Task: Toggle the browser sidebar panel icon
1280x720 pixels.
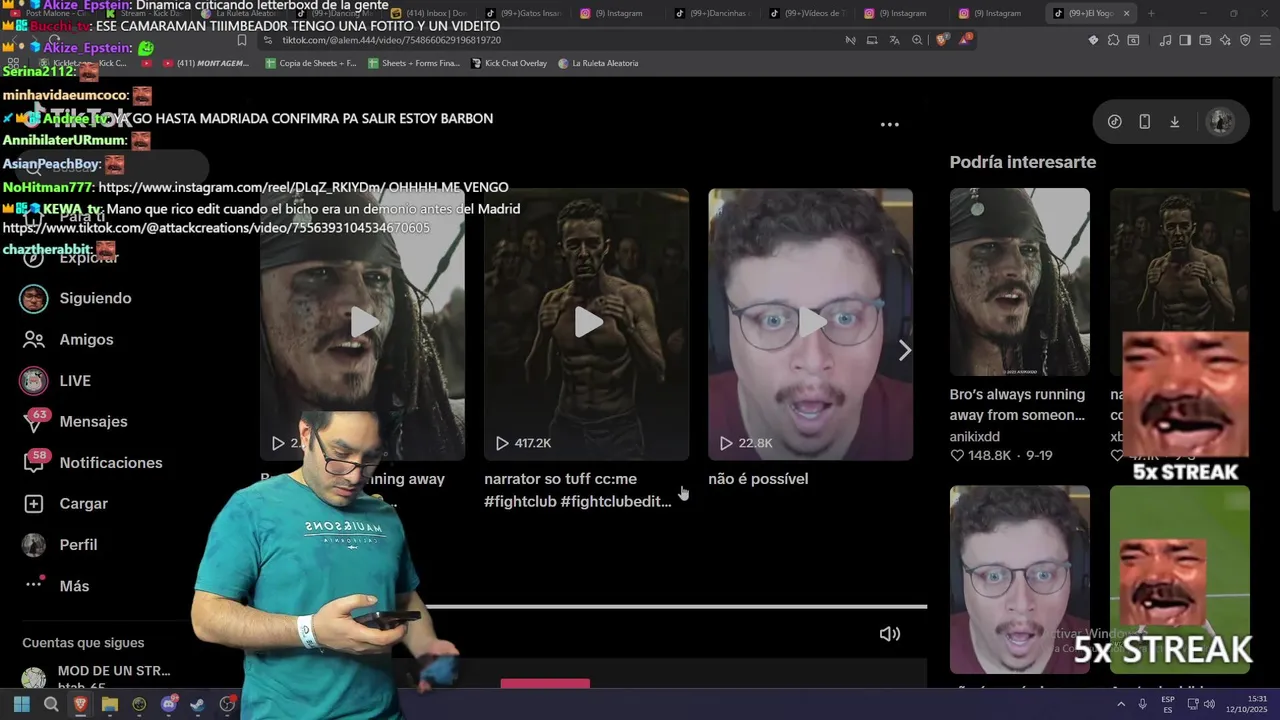Action: (x=1185, y=40)
